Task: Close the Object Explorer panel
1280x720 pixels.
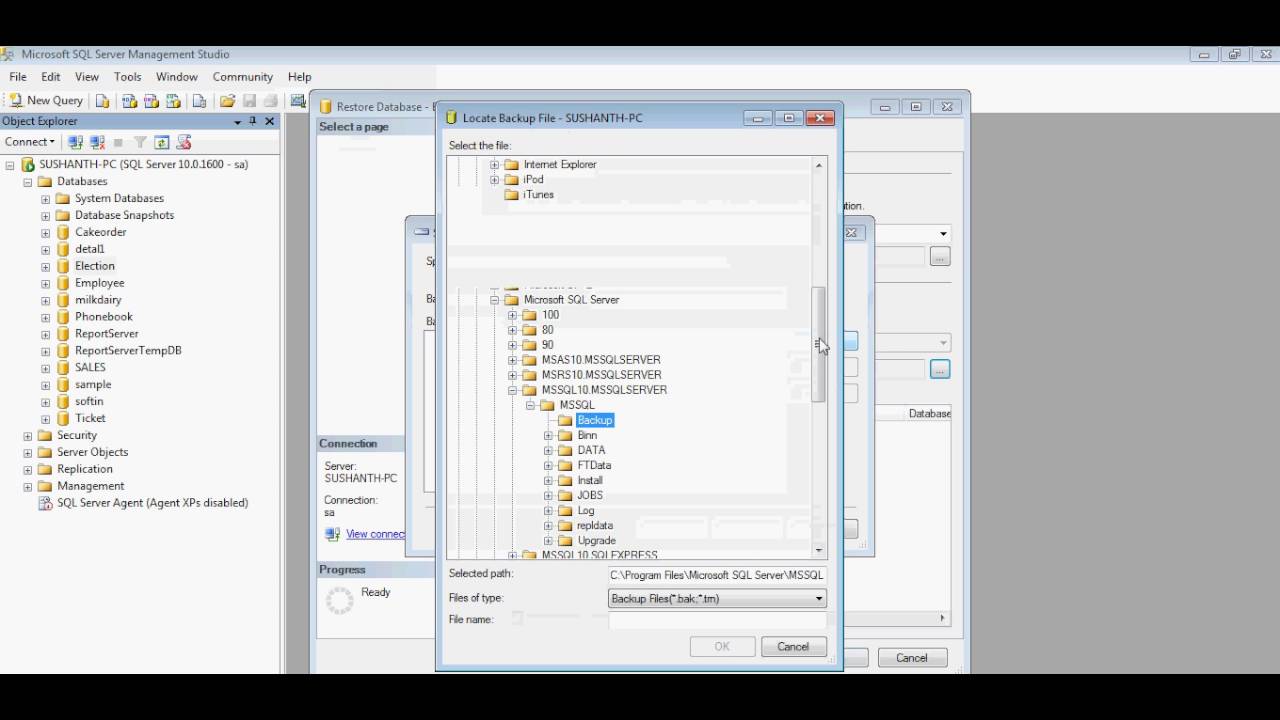Action: pyautogui.click(x=269, y=121)
